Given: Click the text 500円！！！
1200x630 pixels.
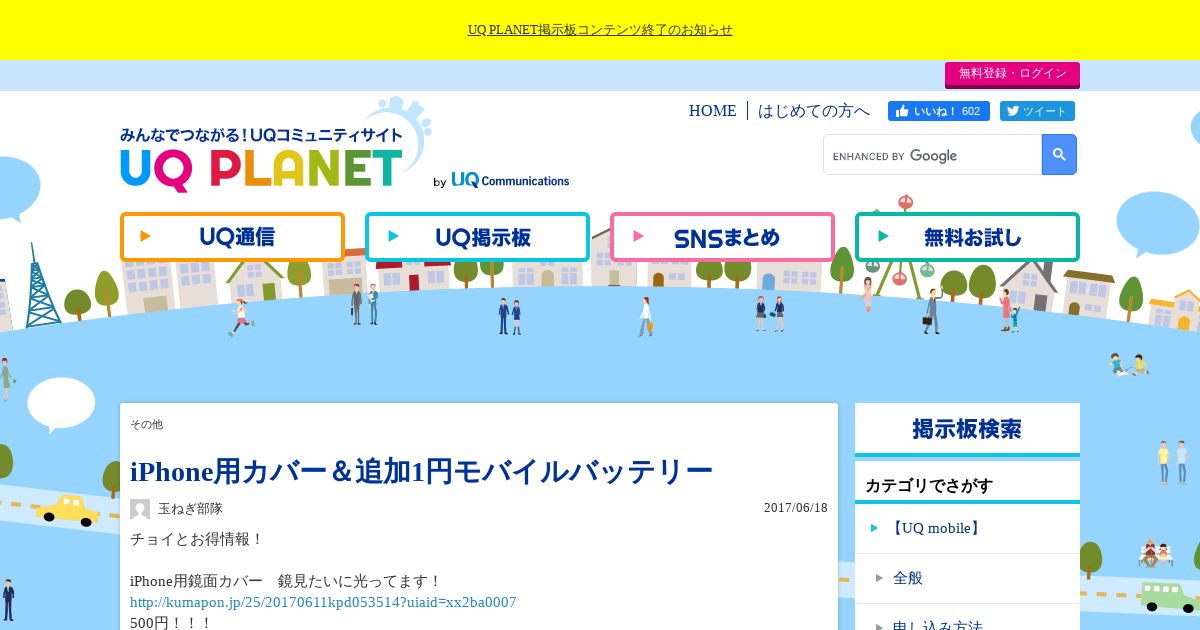Looking at the screenshot, I should pyautogui.click(x=171, y=622).
